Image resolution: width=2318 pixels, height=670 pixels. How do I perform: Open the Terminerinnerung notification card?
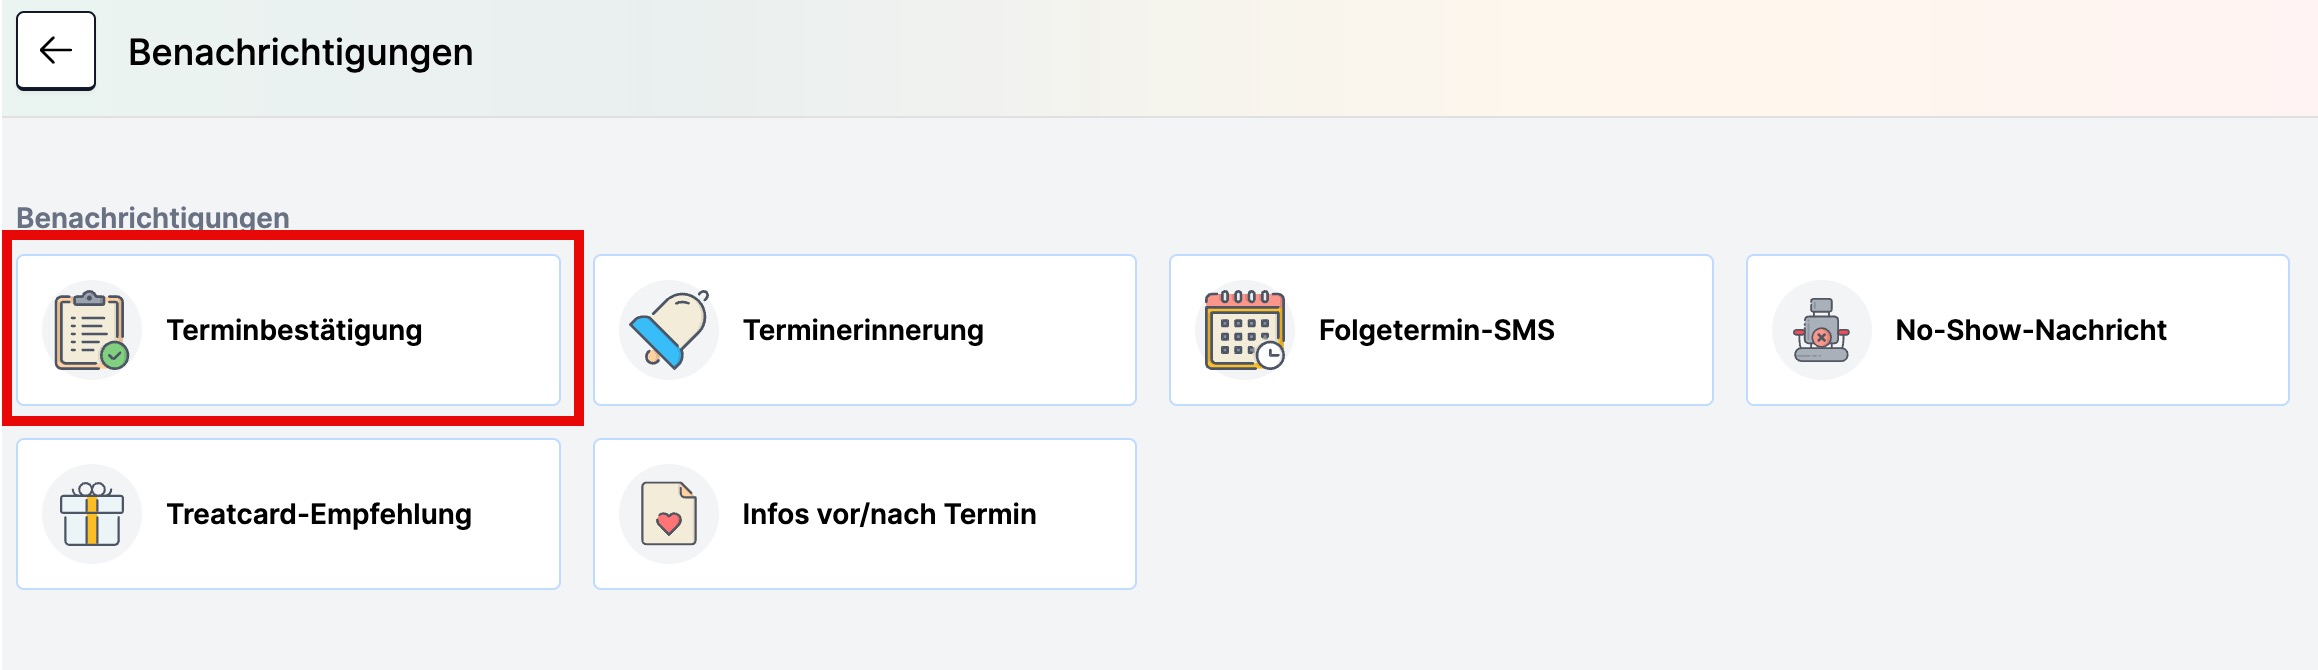point(865,330)
